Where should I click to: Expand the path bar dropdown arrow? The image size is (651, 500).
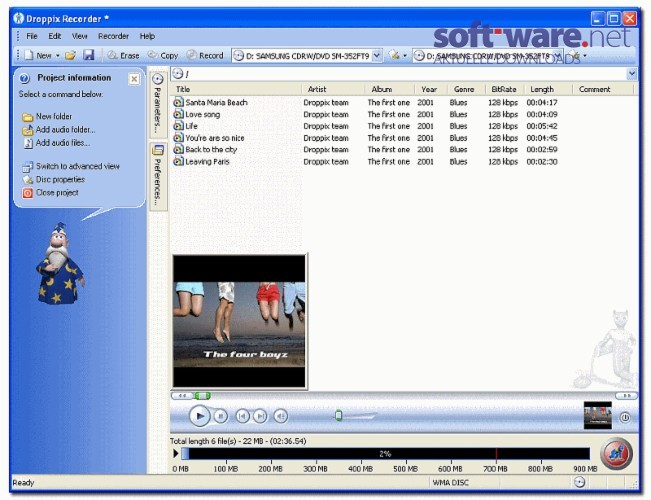[x=631, y=74]
